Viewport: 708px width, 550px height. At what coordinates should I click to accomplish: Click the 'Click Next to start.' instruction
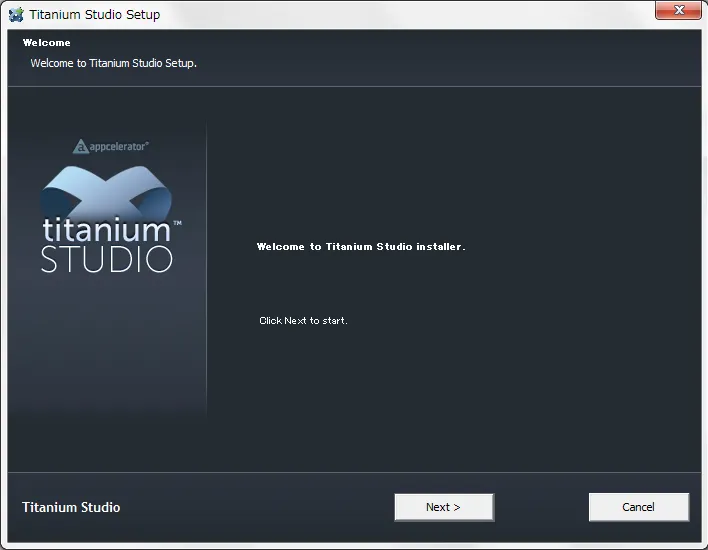[303, 321]
